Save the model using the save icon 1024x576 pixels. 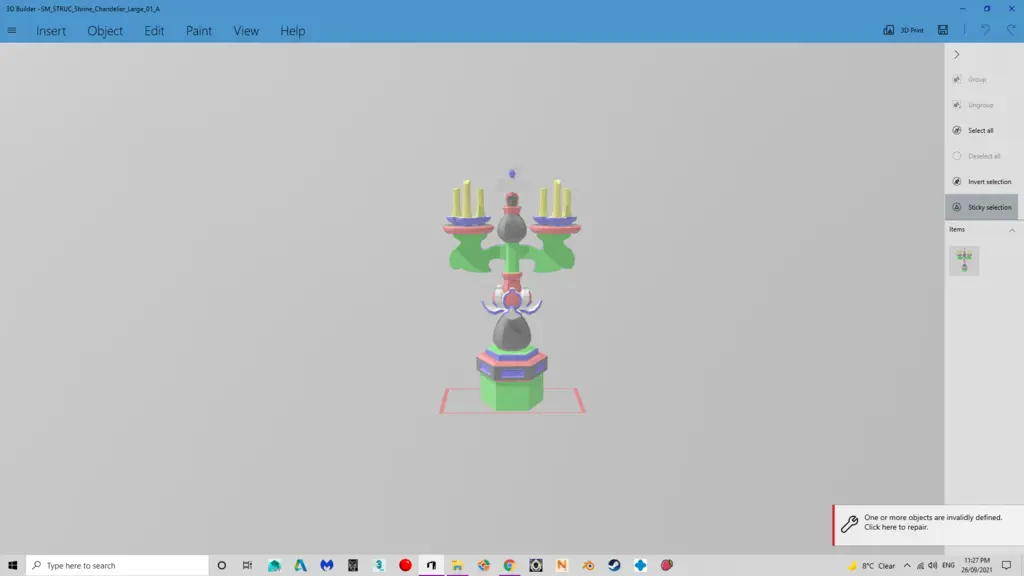[943, 30]
